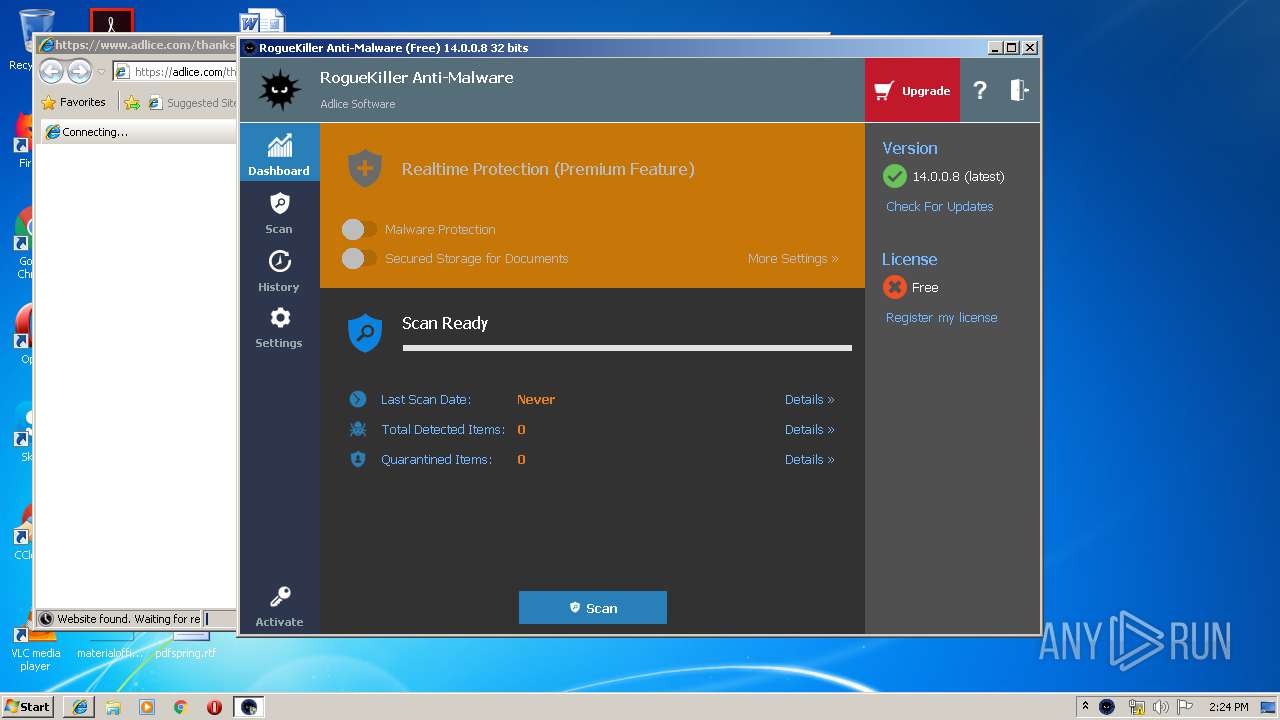Click the red Free license X icon
Viewport: 1280px width, 720px height.
[x=895, y=287]
